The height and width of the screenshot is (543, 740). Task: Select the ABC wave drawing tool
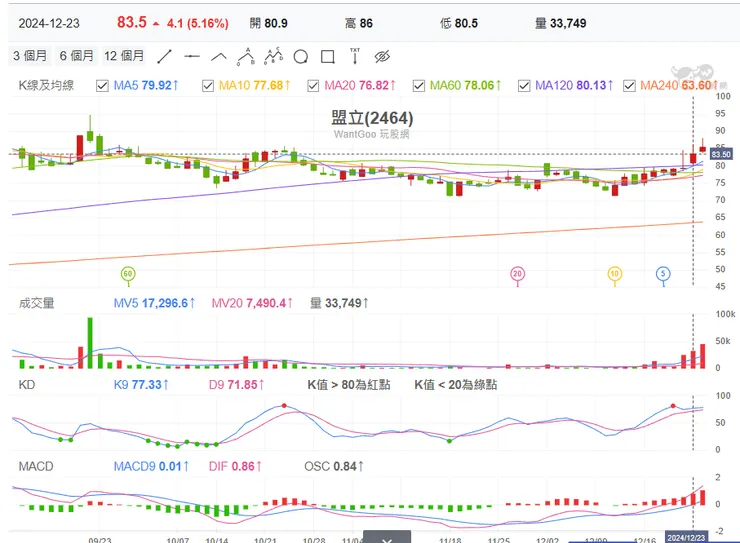tap(273, 56)
